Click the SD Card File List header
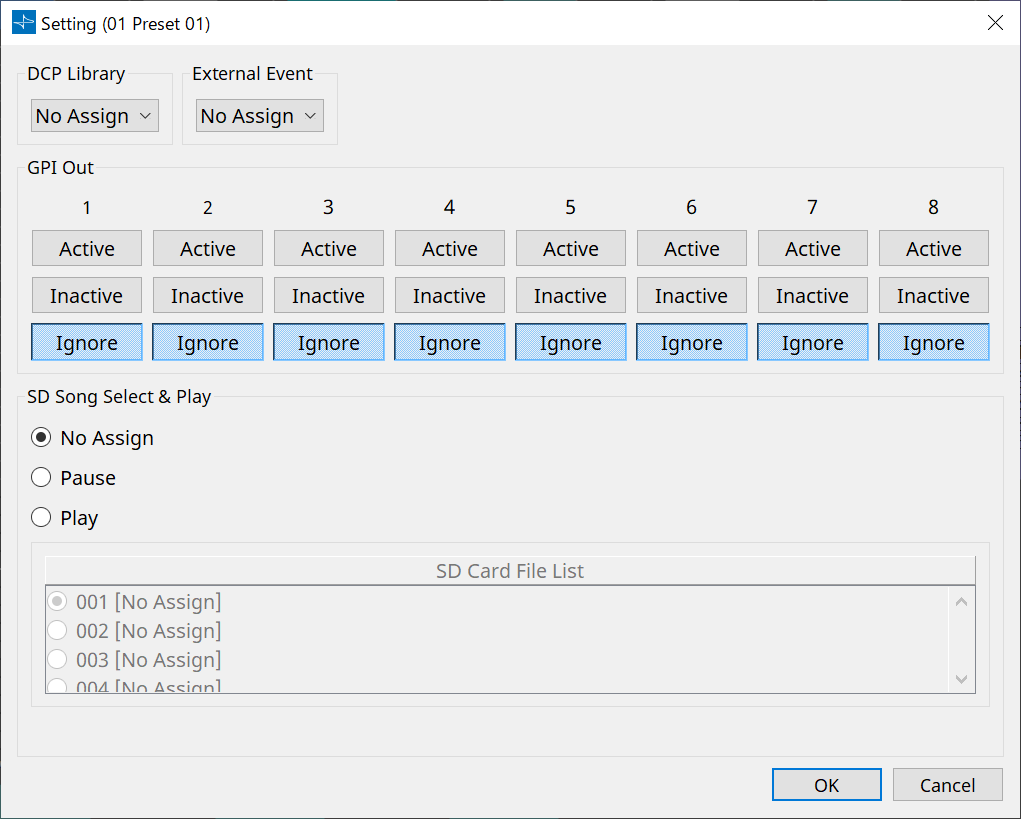The width and height of the screenshot is (1021, 819). click(510, 571)
